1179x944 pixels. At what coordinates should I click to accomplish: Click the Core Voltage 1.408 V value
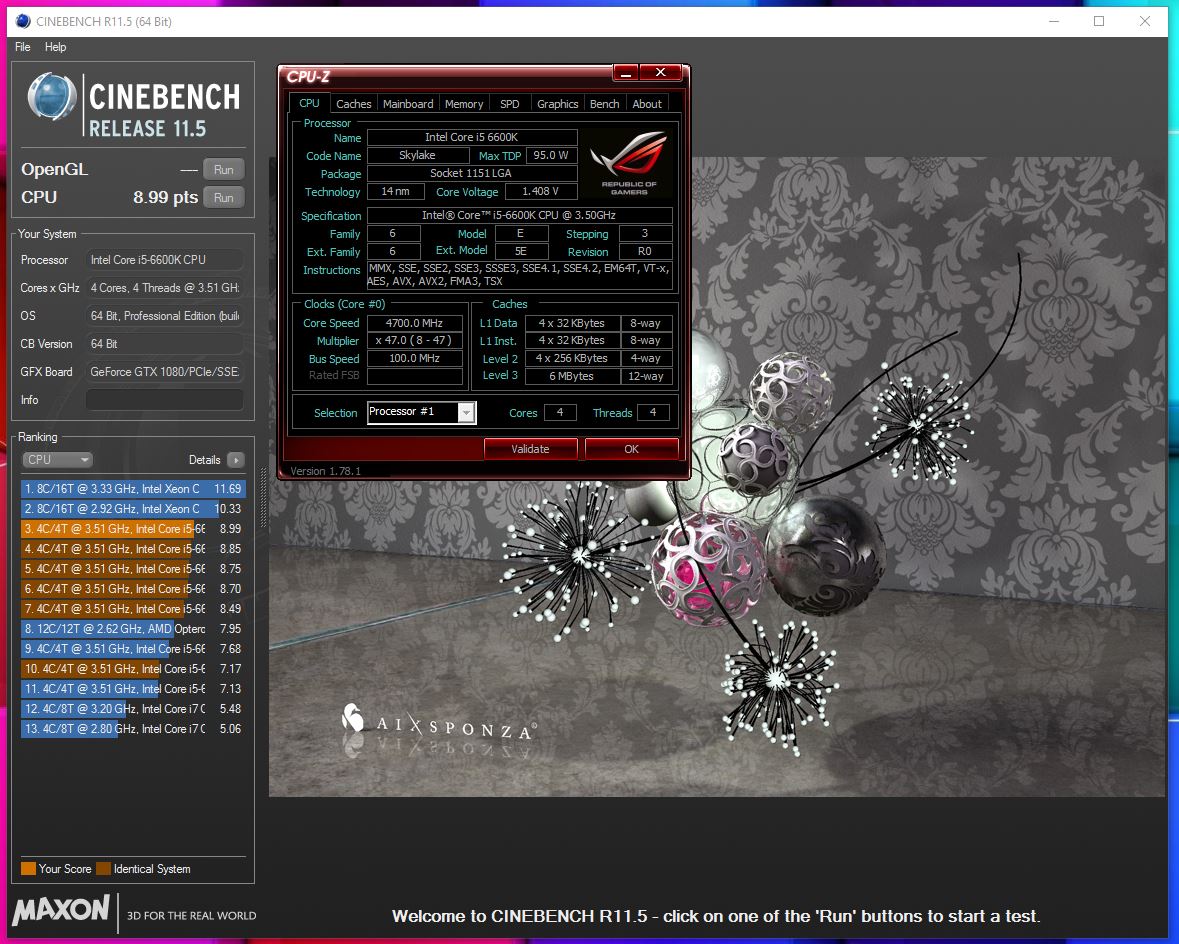point(540,191)
